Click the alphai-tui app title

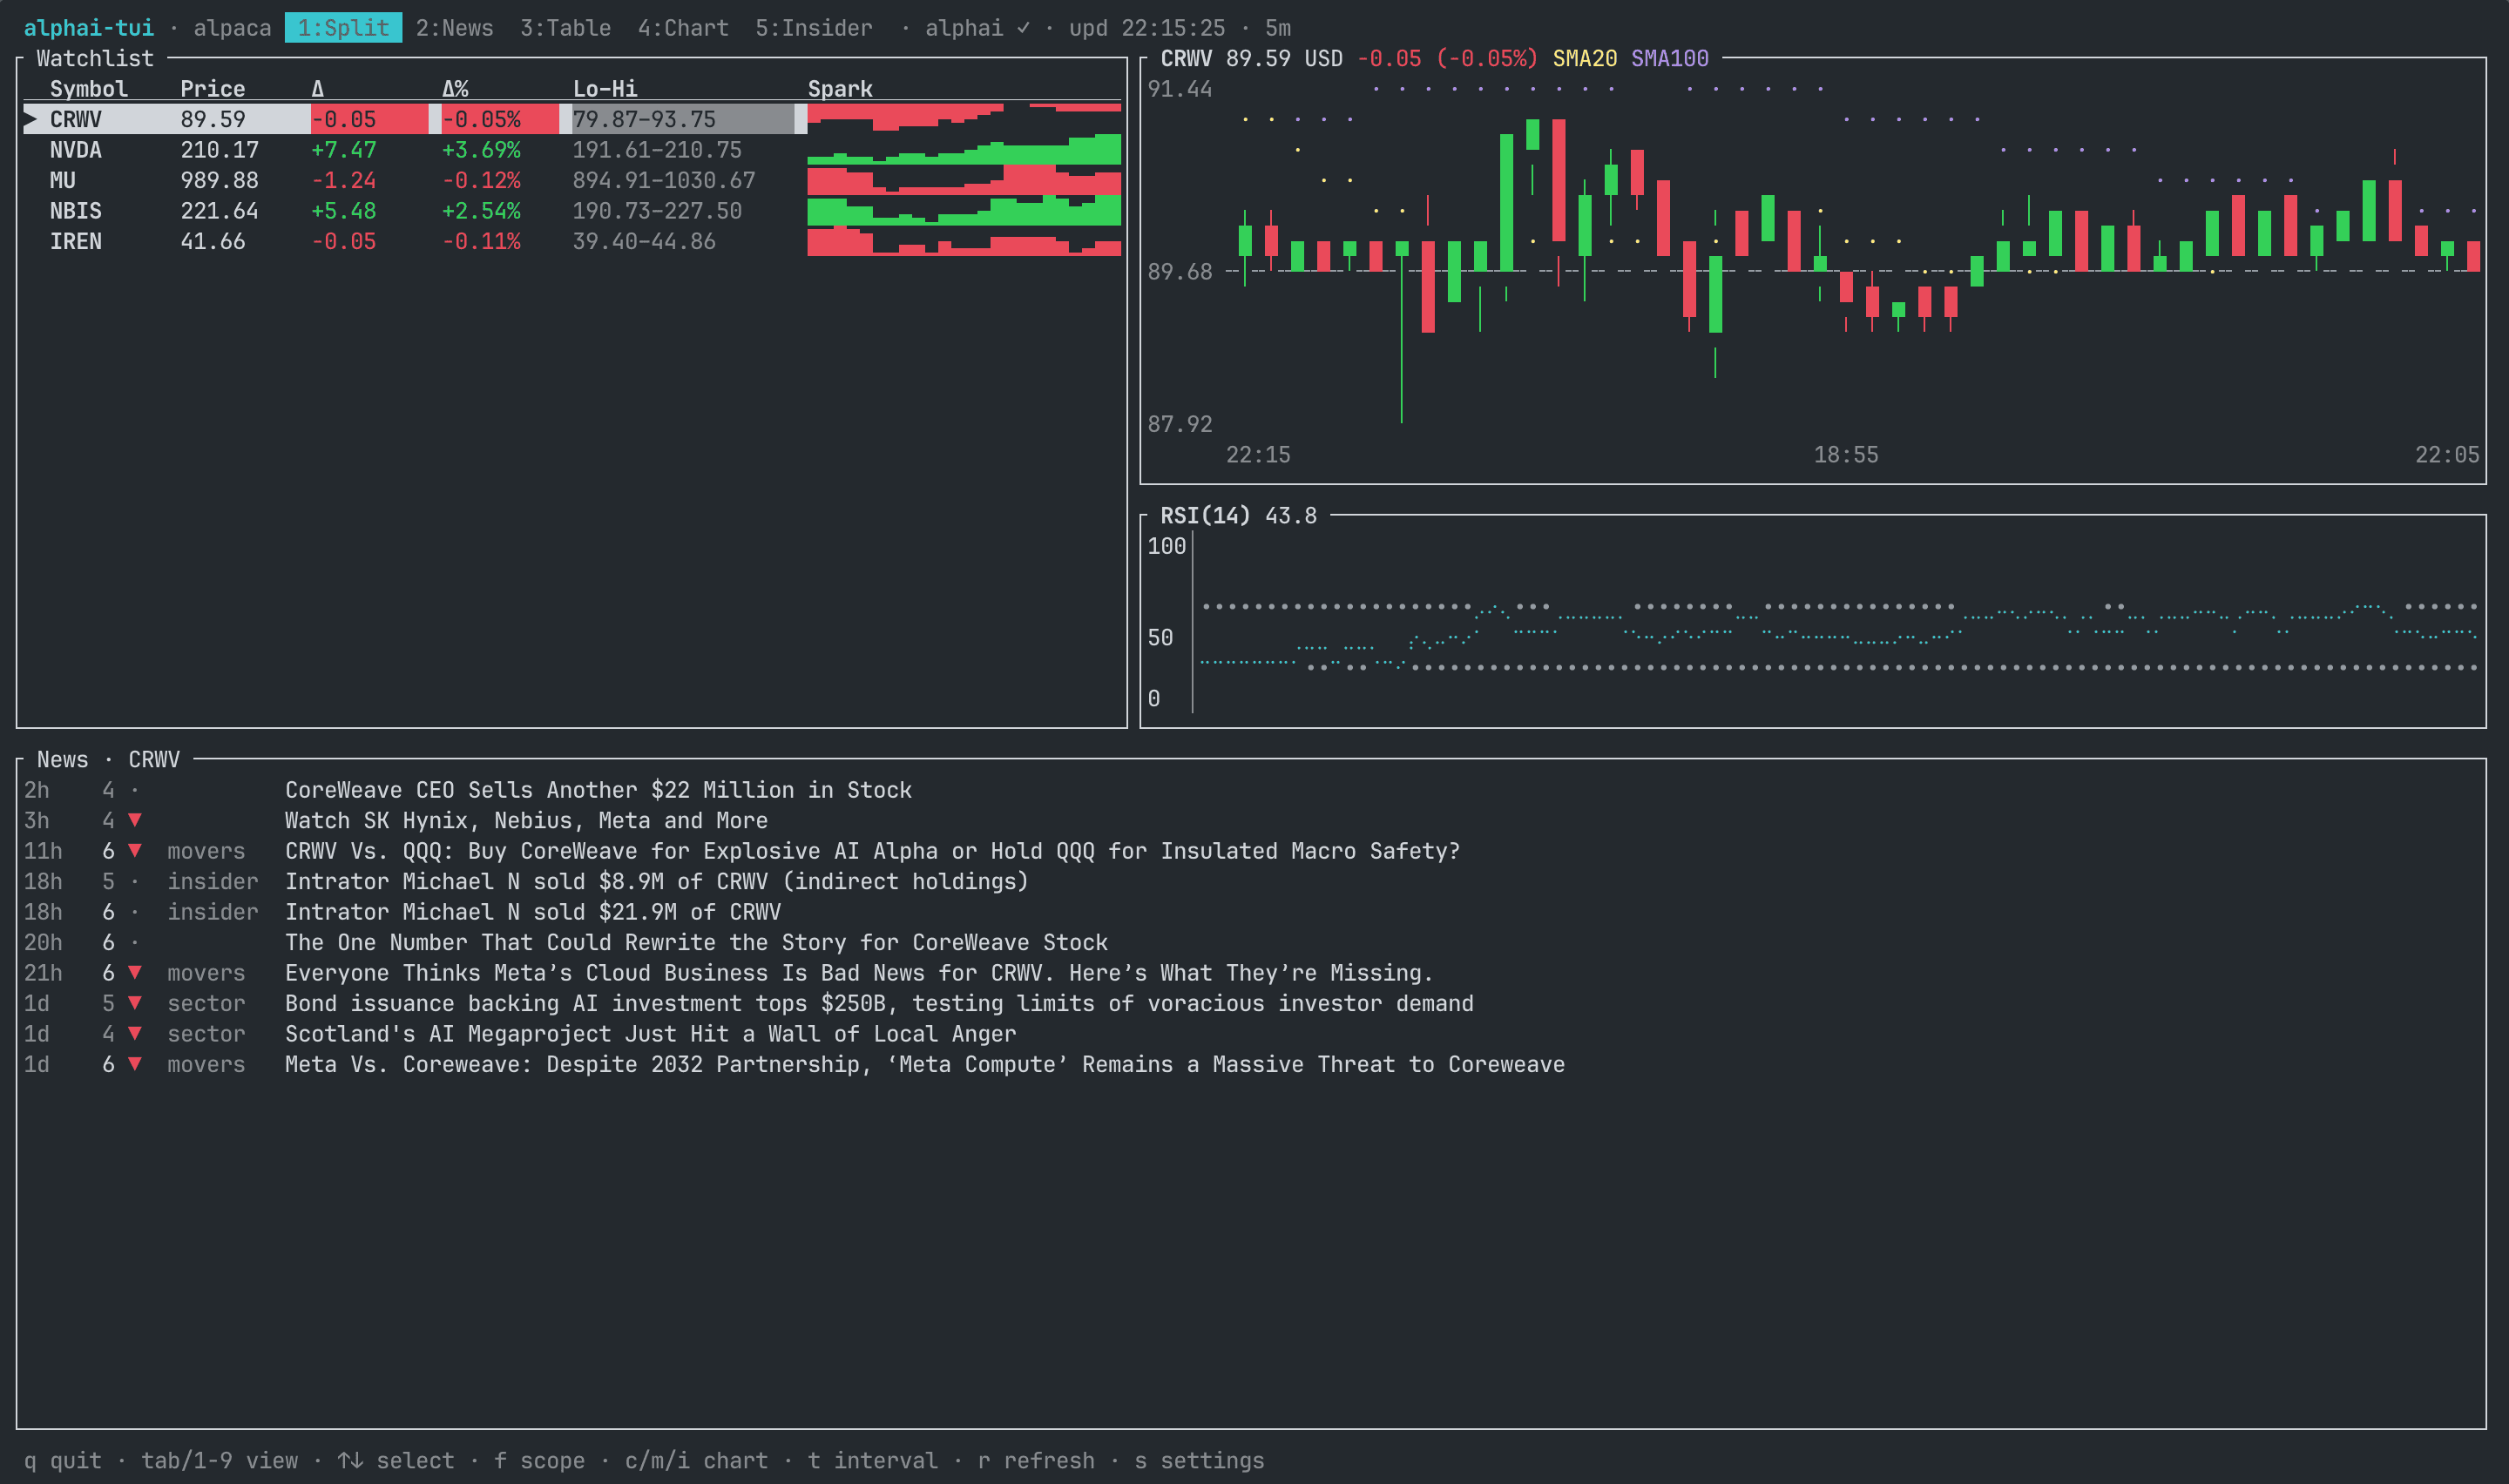point(89,28)
